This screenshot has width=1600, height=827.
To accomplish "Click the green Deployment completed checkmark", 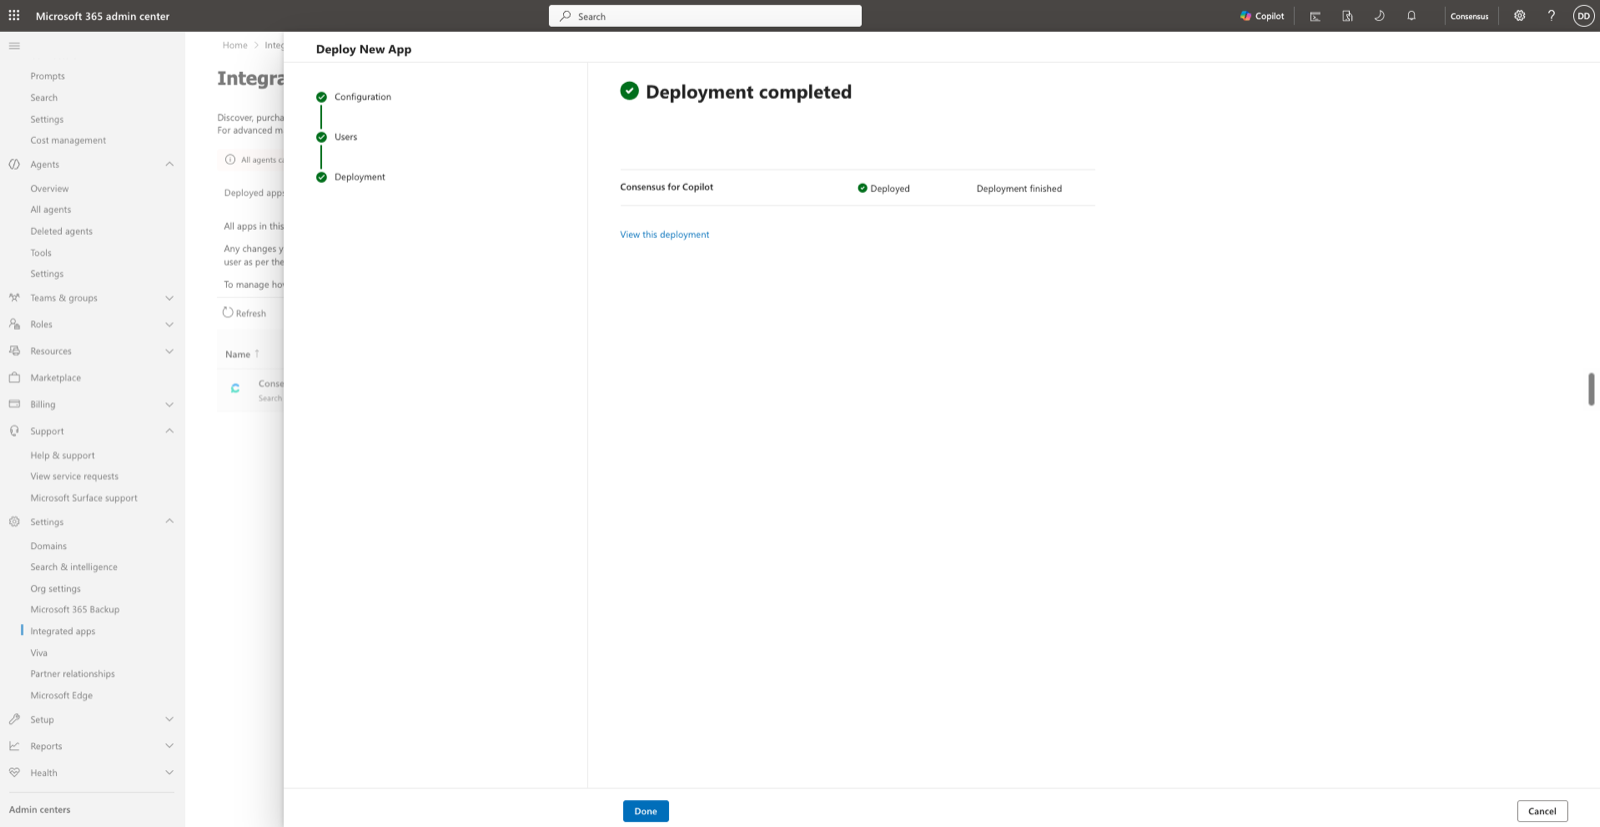I will pos(629,91).
